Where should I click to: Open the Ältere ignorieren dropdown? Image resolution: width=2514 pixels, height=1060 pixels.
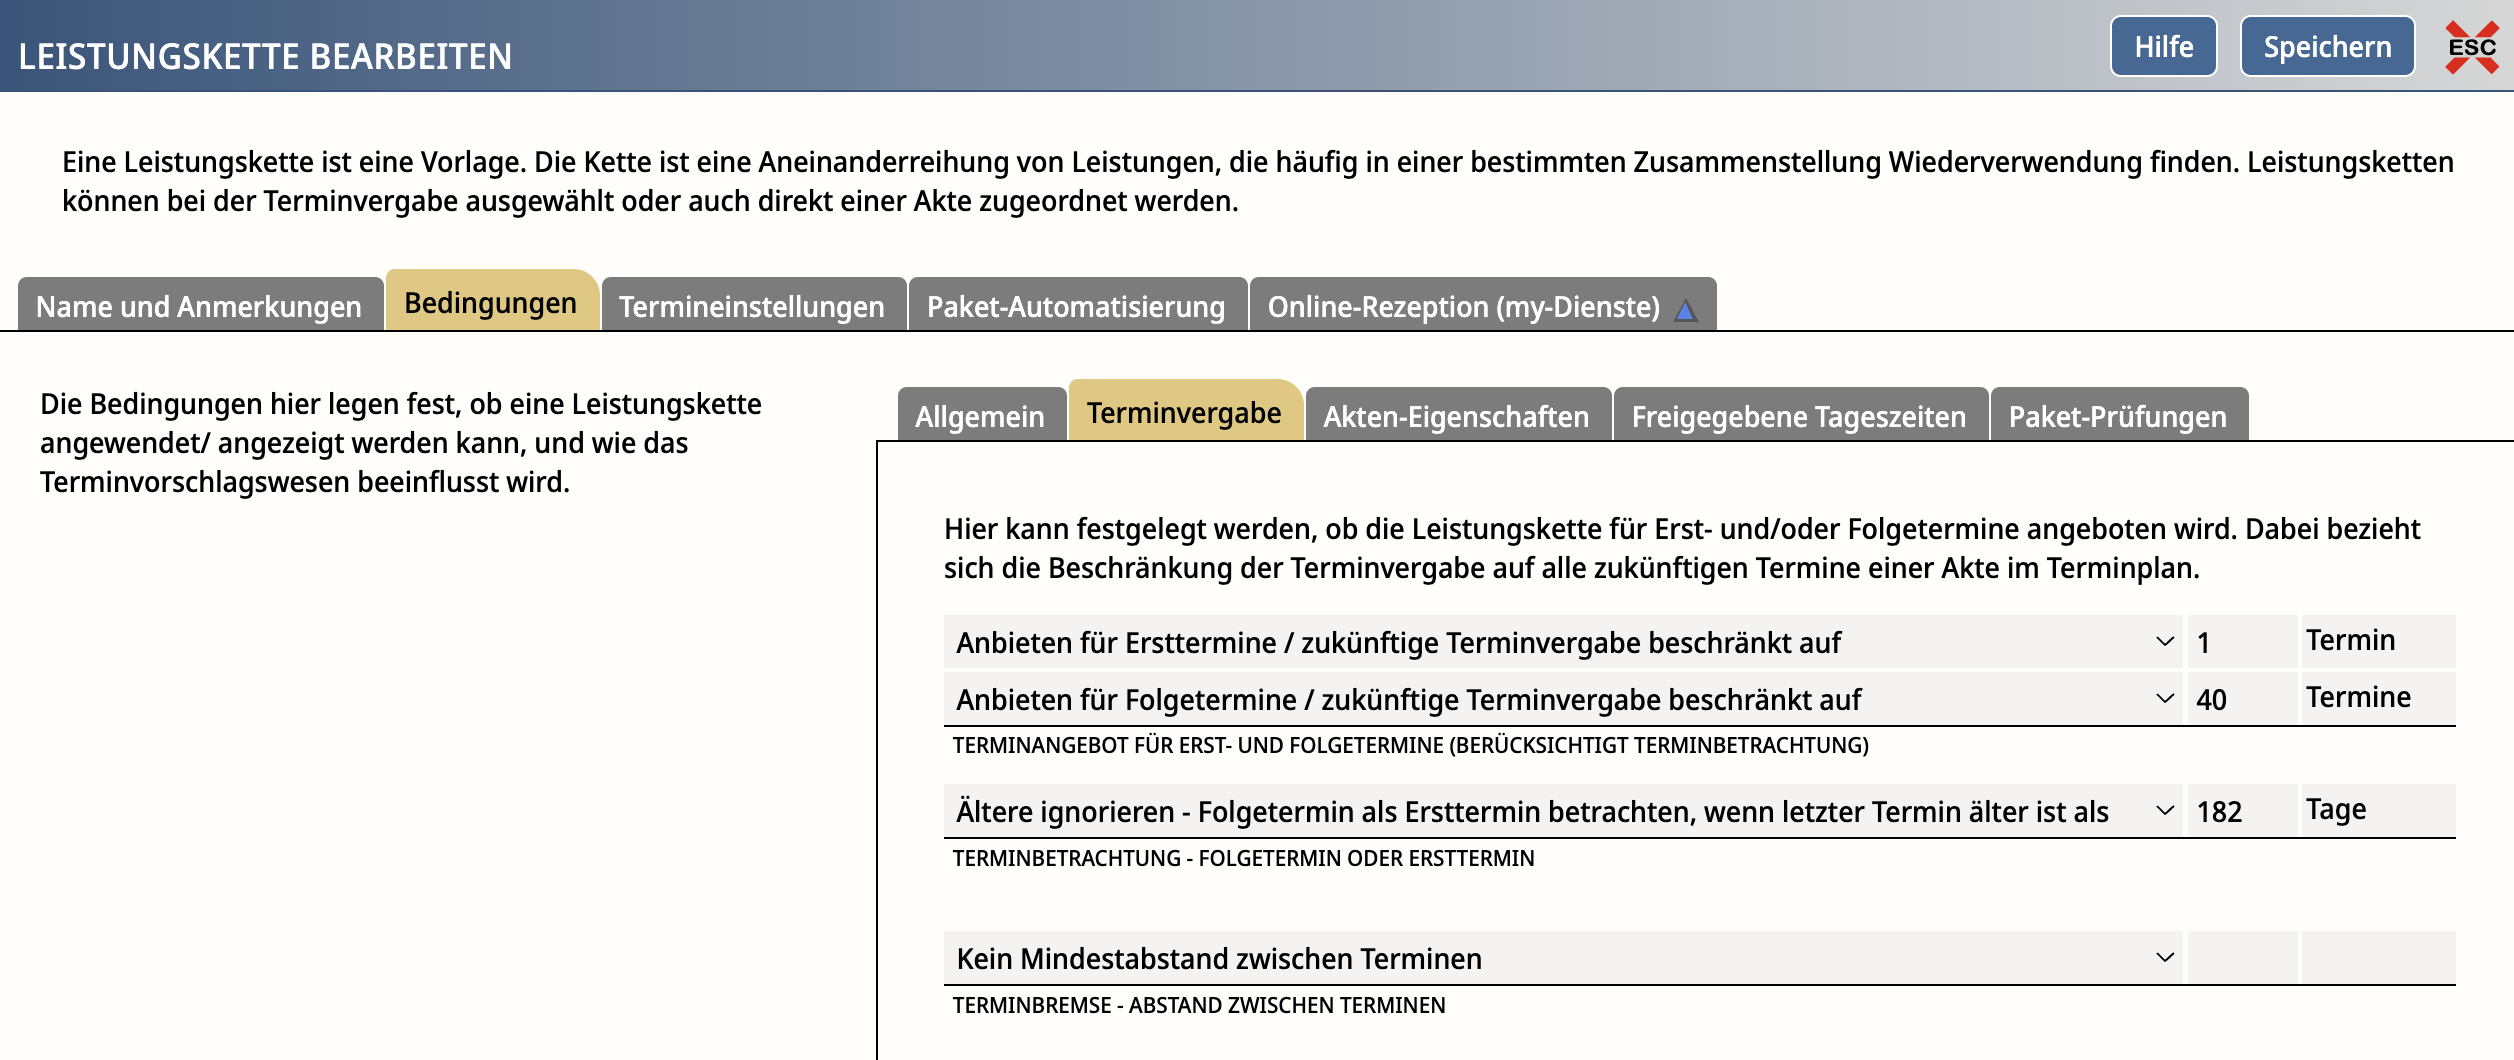(x=1563, y=811)
